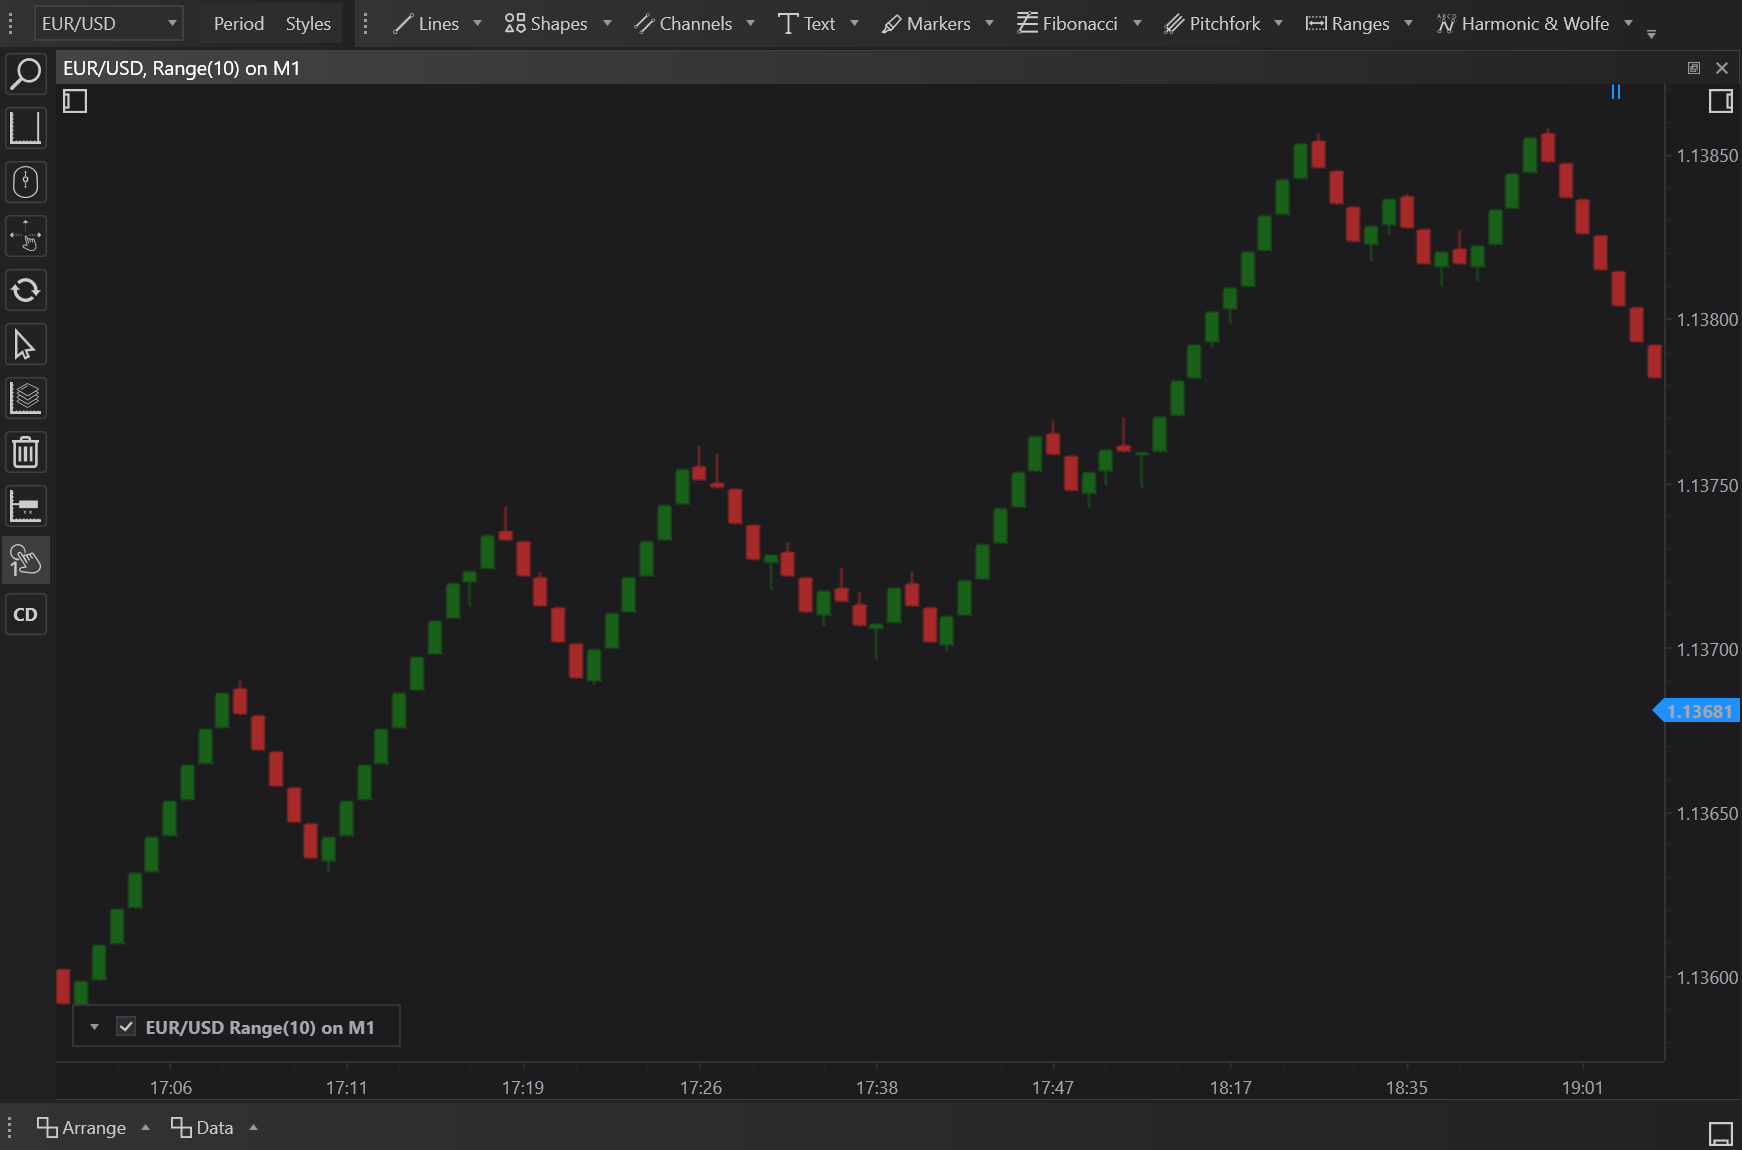Click the mouse scroll mode icon

(x=25, y=182)
